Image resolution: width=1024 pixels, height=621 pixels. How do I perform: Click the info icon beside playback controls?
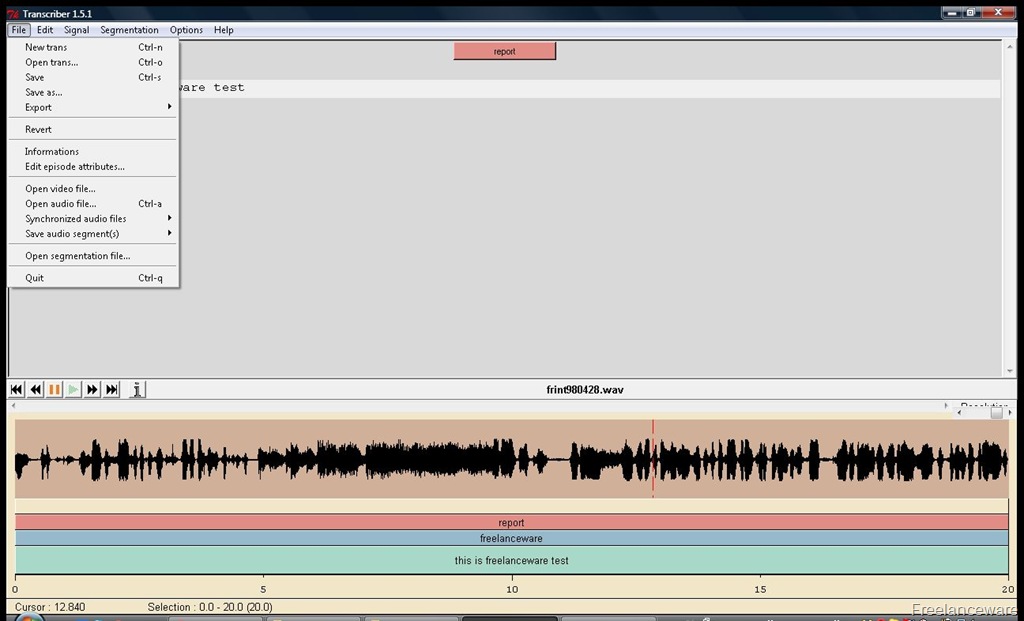tap(137, 390)
